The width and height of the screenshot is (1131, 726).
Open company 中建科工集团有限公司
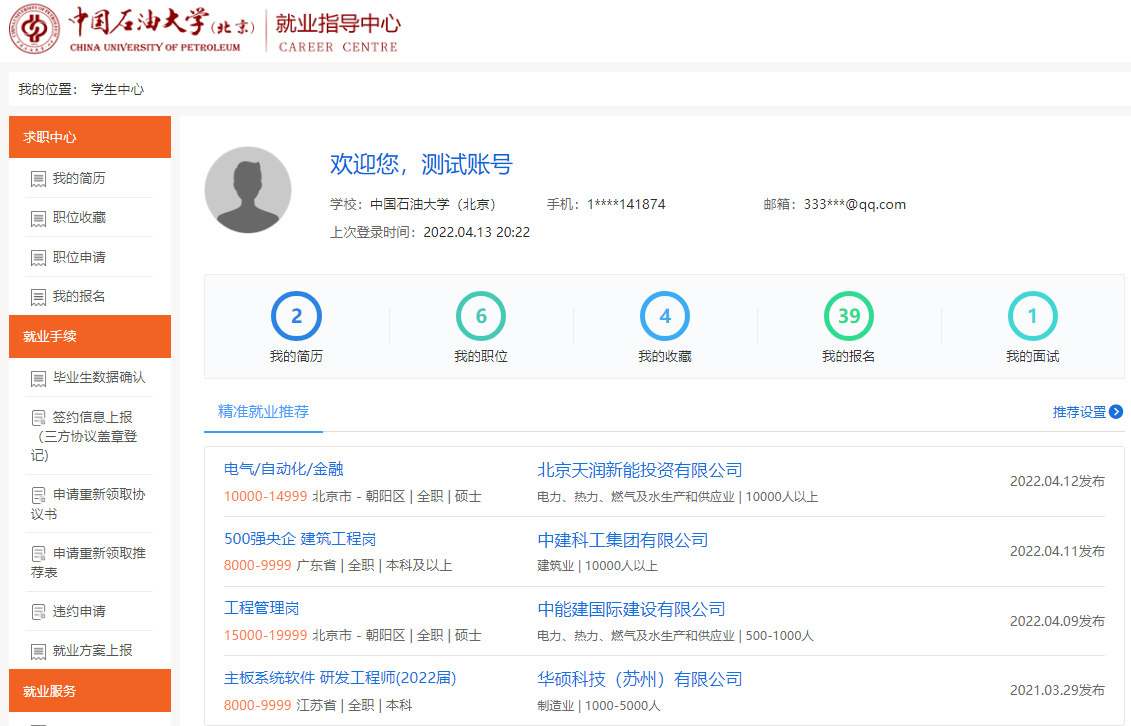coord(622,540)
